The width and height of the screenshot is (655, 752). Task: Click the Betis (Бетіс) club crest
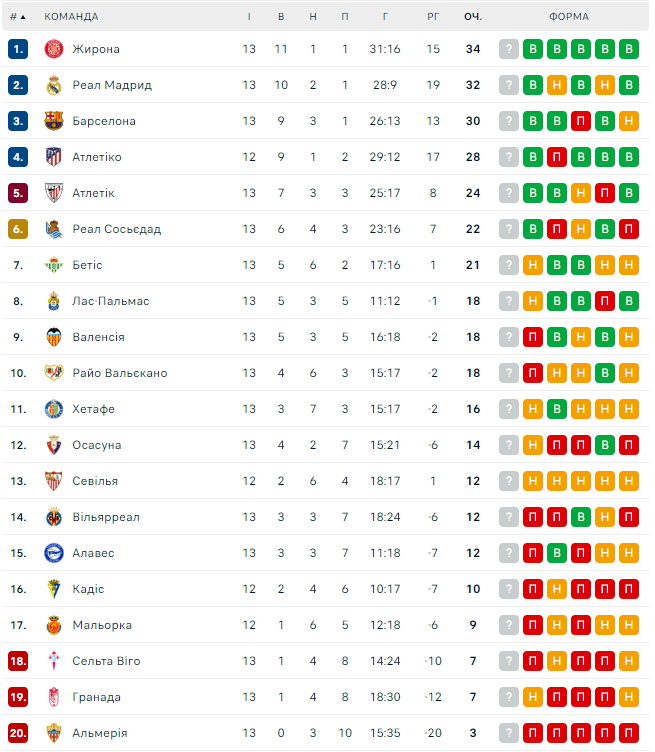click(54, 265)
